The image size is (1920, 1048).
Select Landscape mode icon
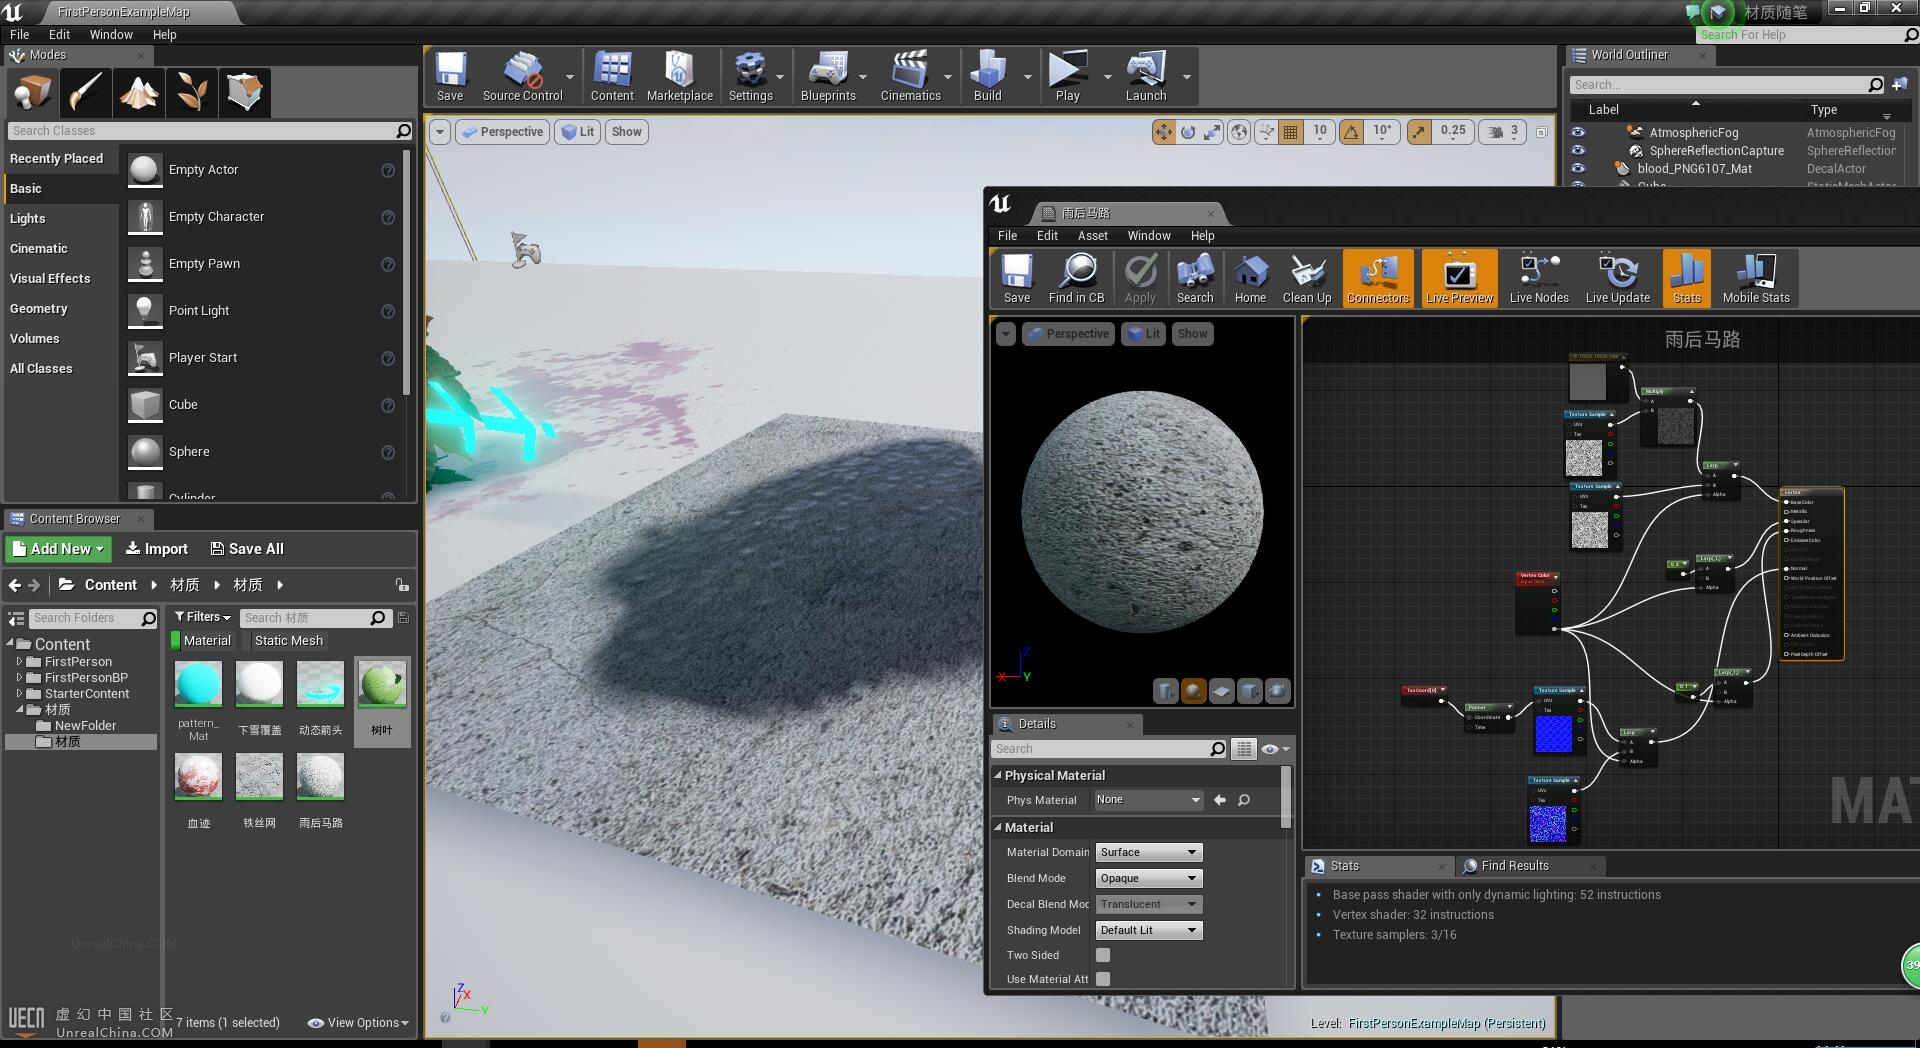click(x=138, y=92)
